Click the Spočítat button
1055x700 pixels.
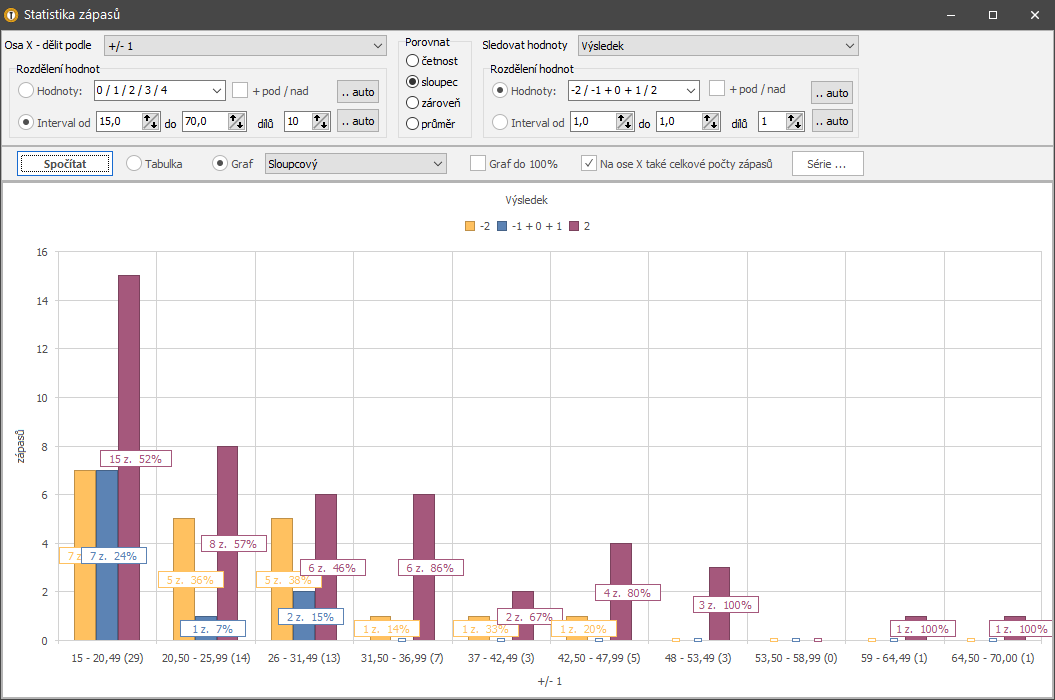tap(65, 163)
